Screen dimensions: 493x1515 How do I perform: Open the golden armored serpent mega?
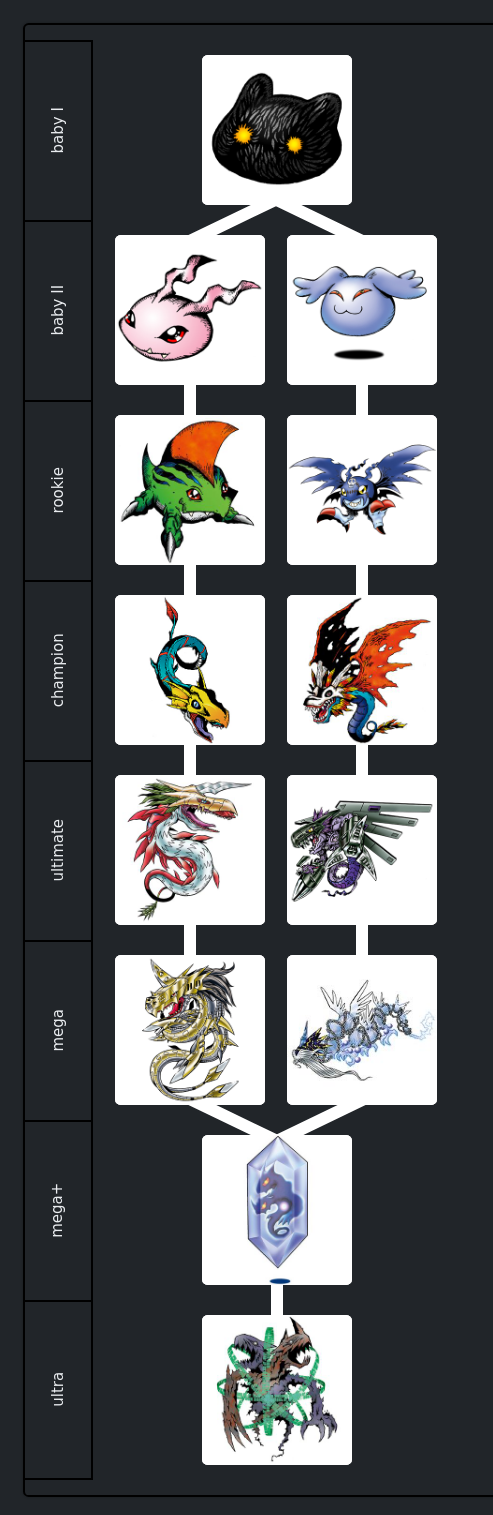190,1030
